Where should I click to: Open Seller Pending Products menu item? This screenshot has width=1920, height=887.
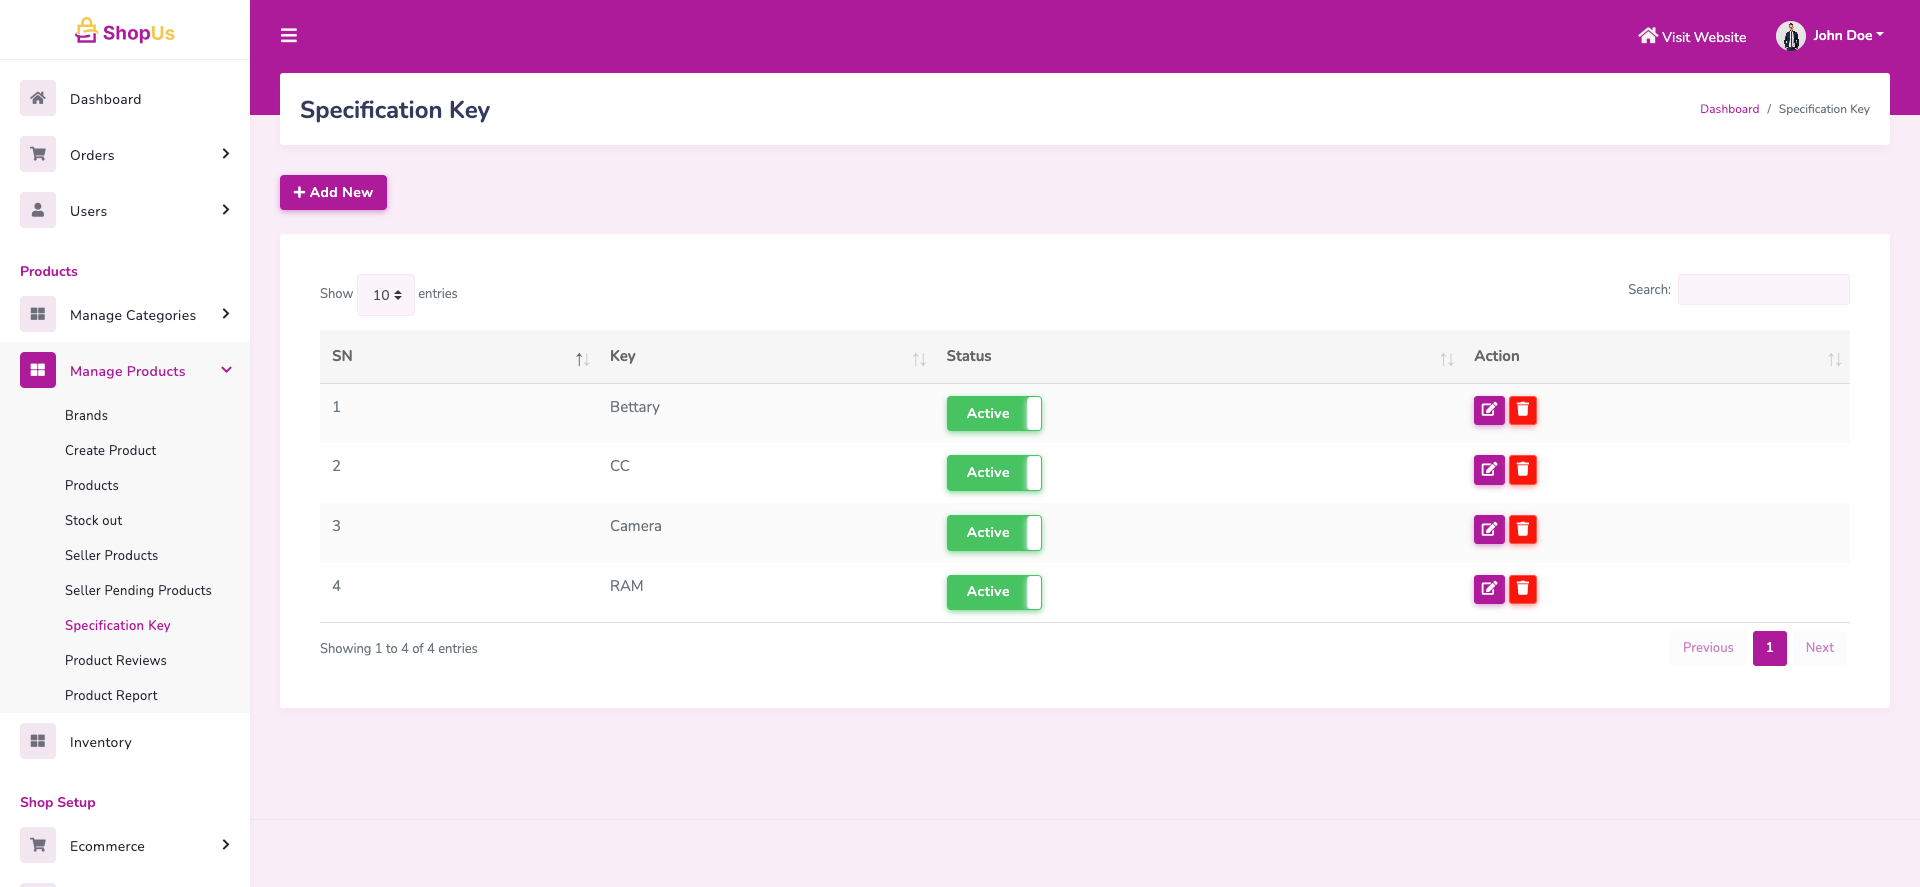pos(138,590)
